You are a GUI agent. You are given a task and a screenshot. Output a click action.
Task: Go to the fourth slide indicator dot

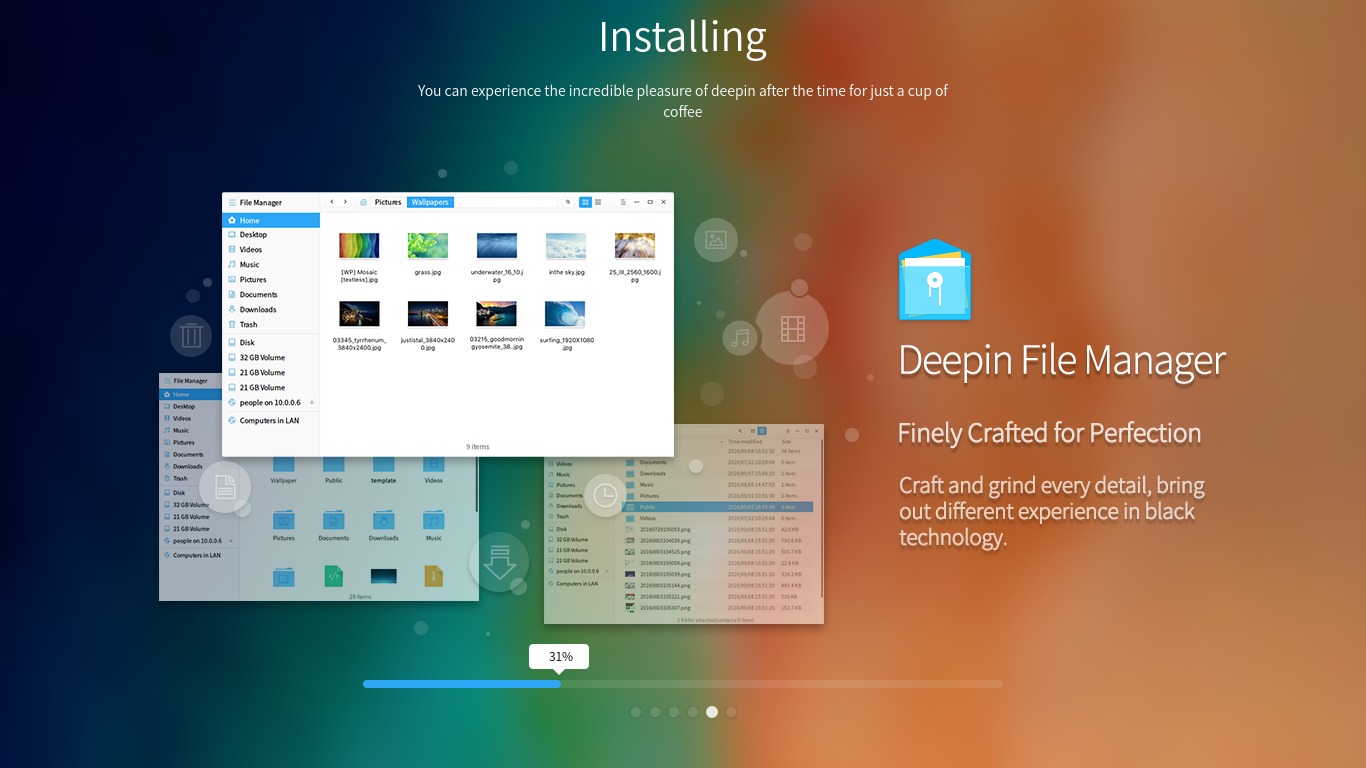point(693,712)
